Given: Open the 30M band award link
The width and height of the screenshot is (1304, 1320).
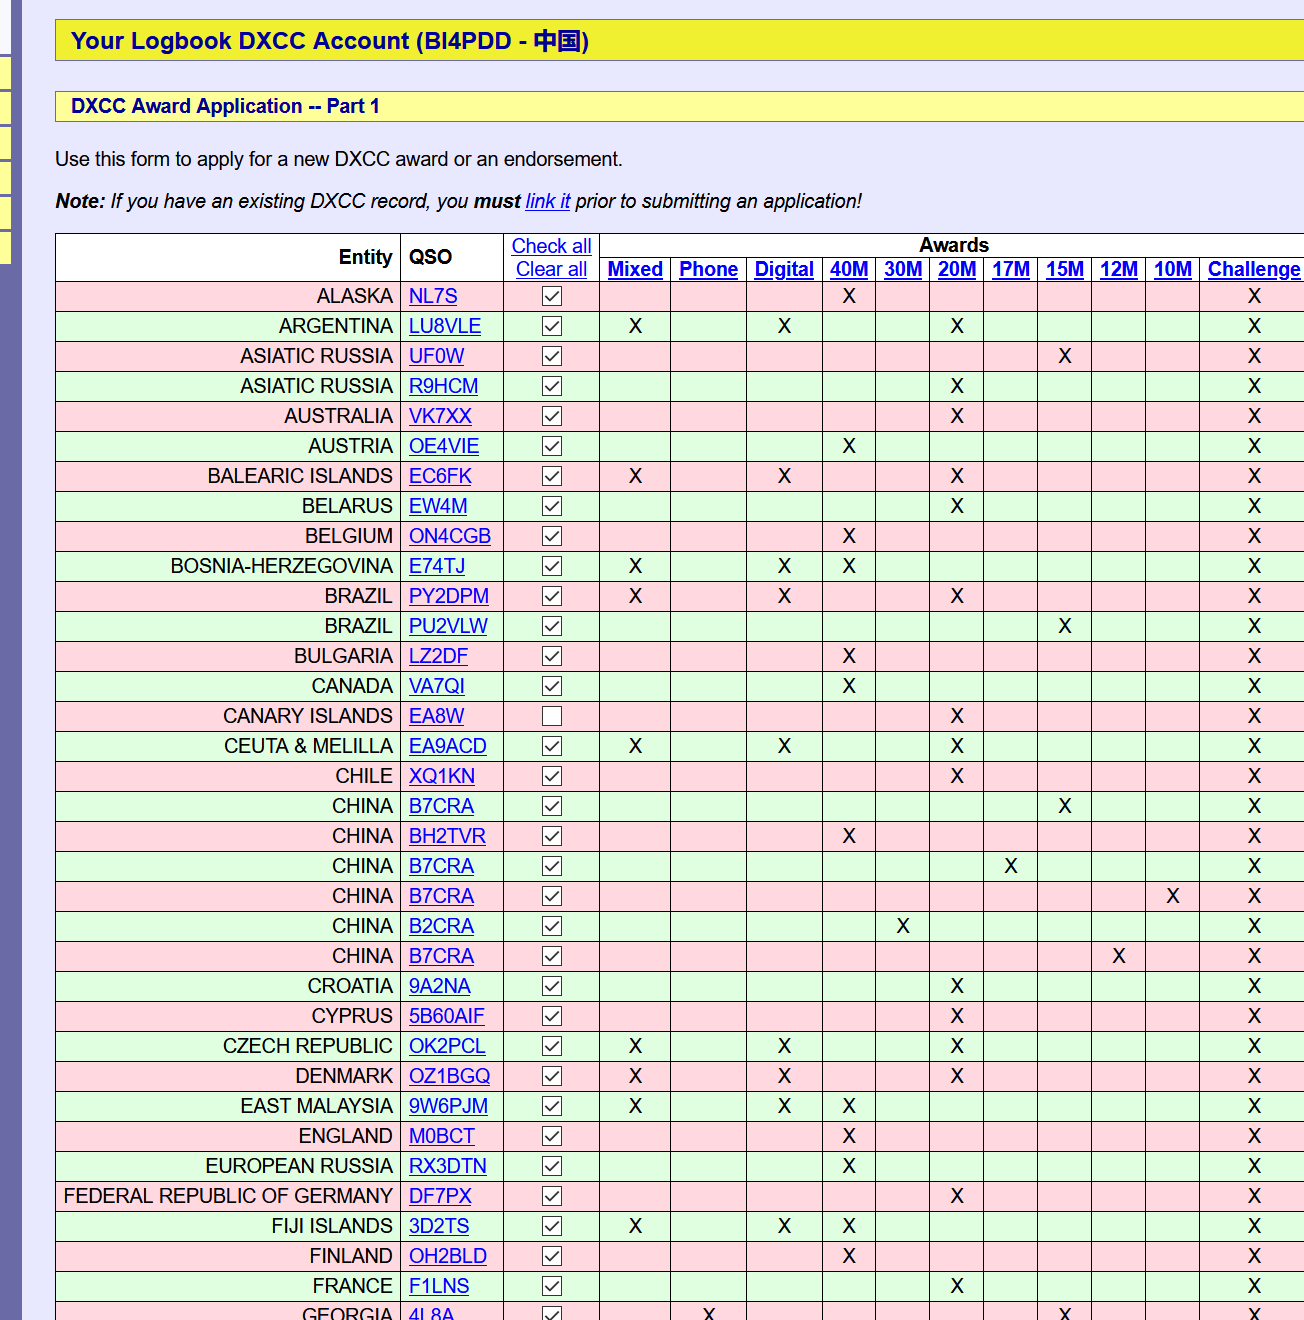Looking at the screenshot, I should pos(903,269).
